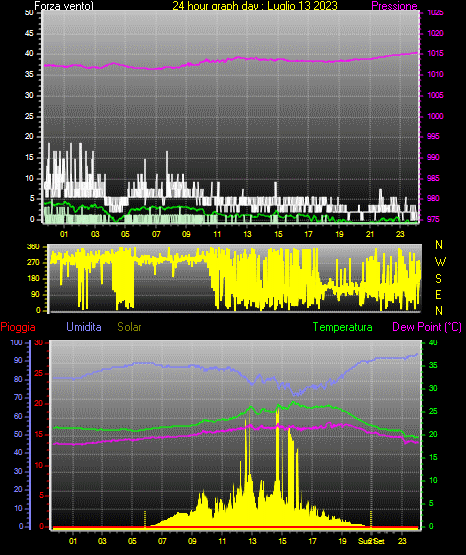466x555 pixels.
Task: Click the red 30 rain scale value
Action: click(39, 343)
